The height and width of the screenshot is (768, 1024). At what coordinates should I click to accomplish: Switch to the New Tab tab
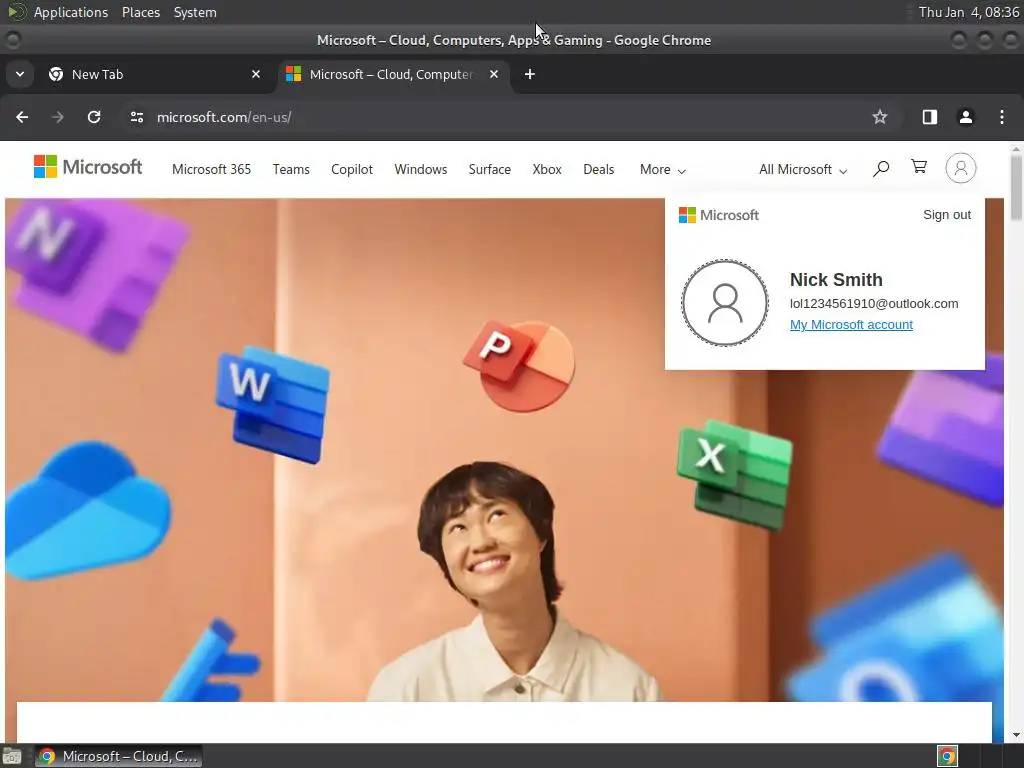coord(154,74)
